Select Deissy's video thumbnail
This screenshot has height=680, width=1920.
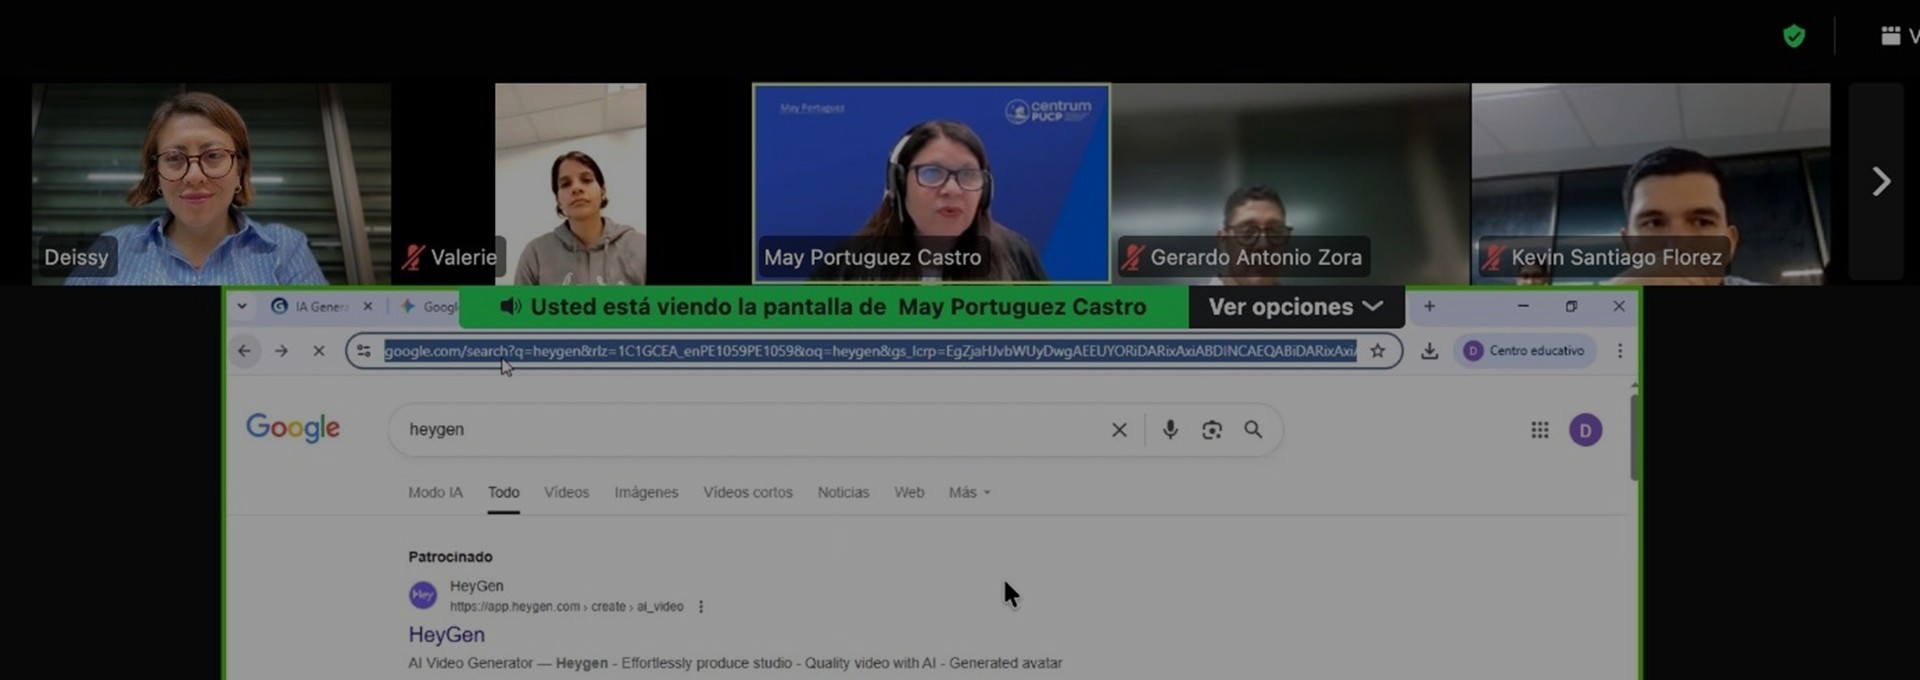pos(211,184)
